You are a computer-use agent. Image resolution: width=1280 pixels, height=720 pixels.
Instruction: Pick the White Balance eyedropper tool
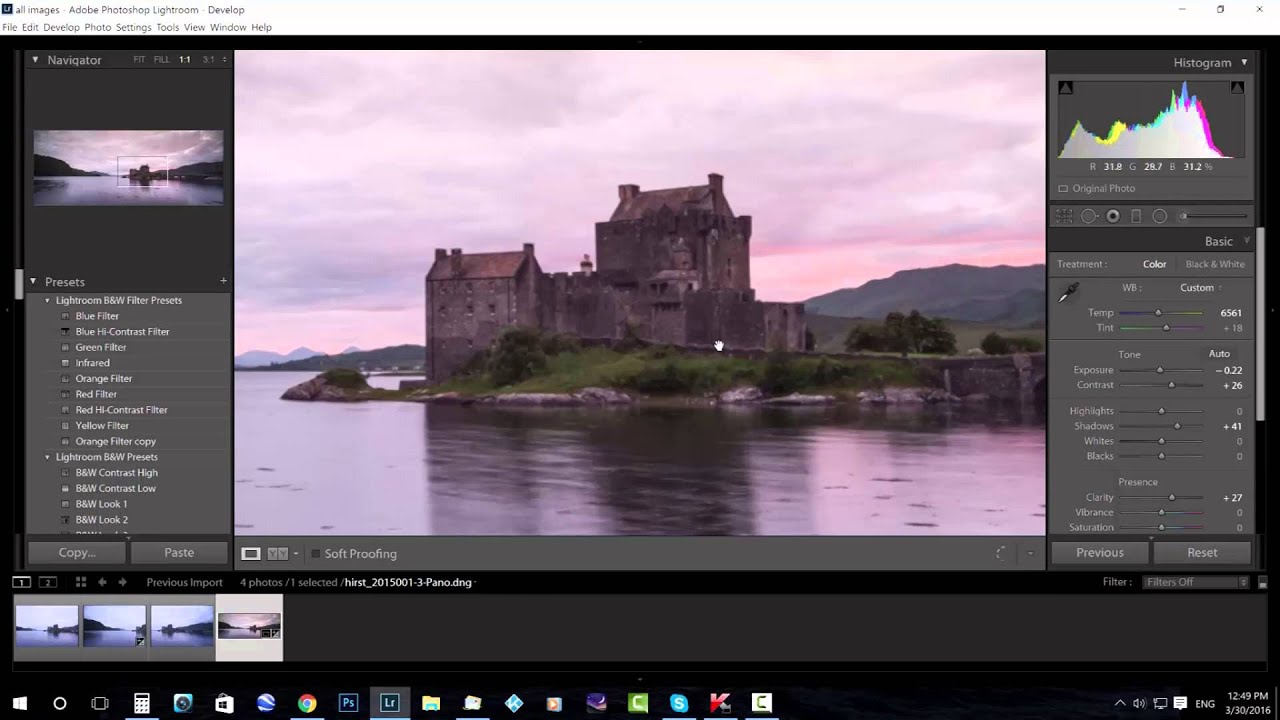(1069, 292)
